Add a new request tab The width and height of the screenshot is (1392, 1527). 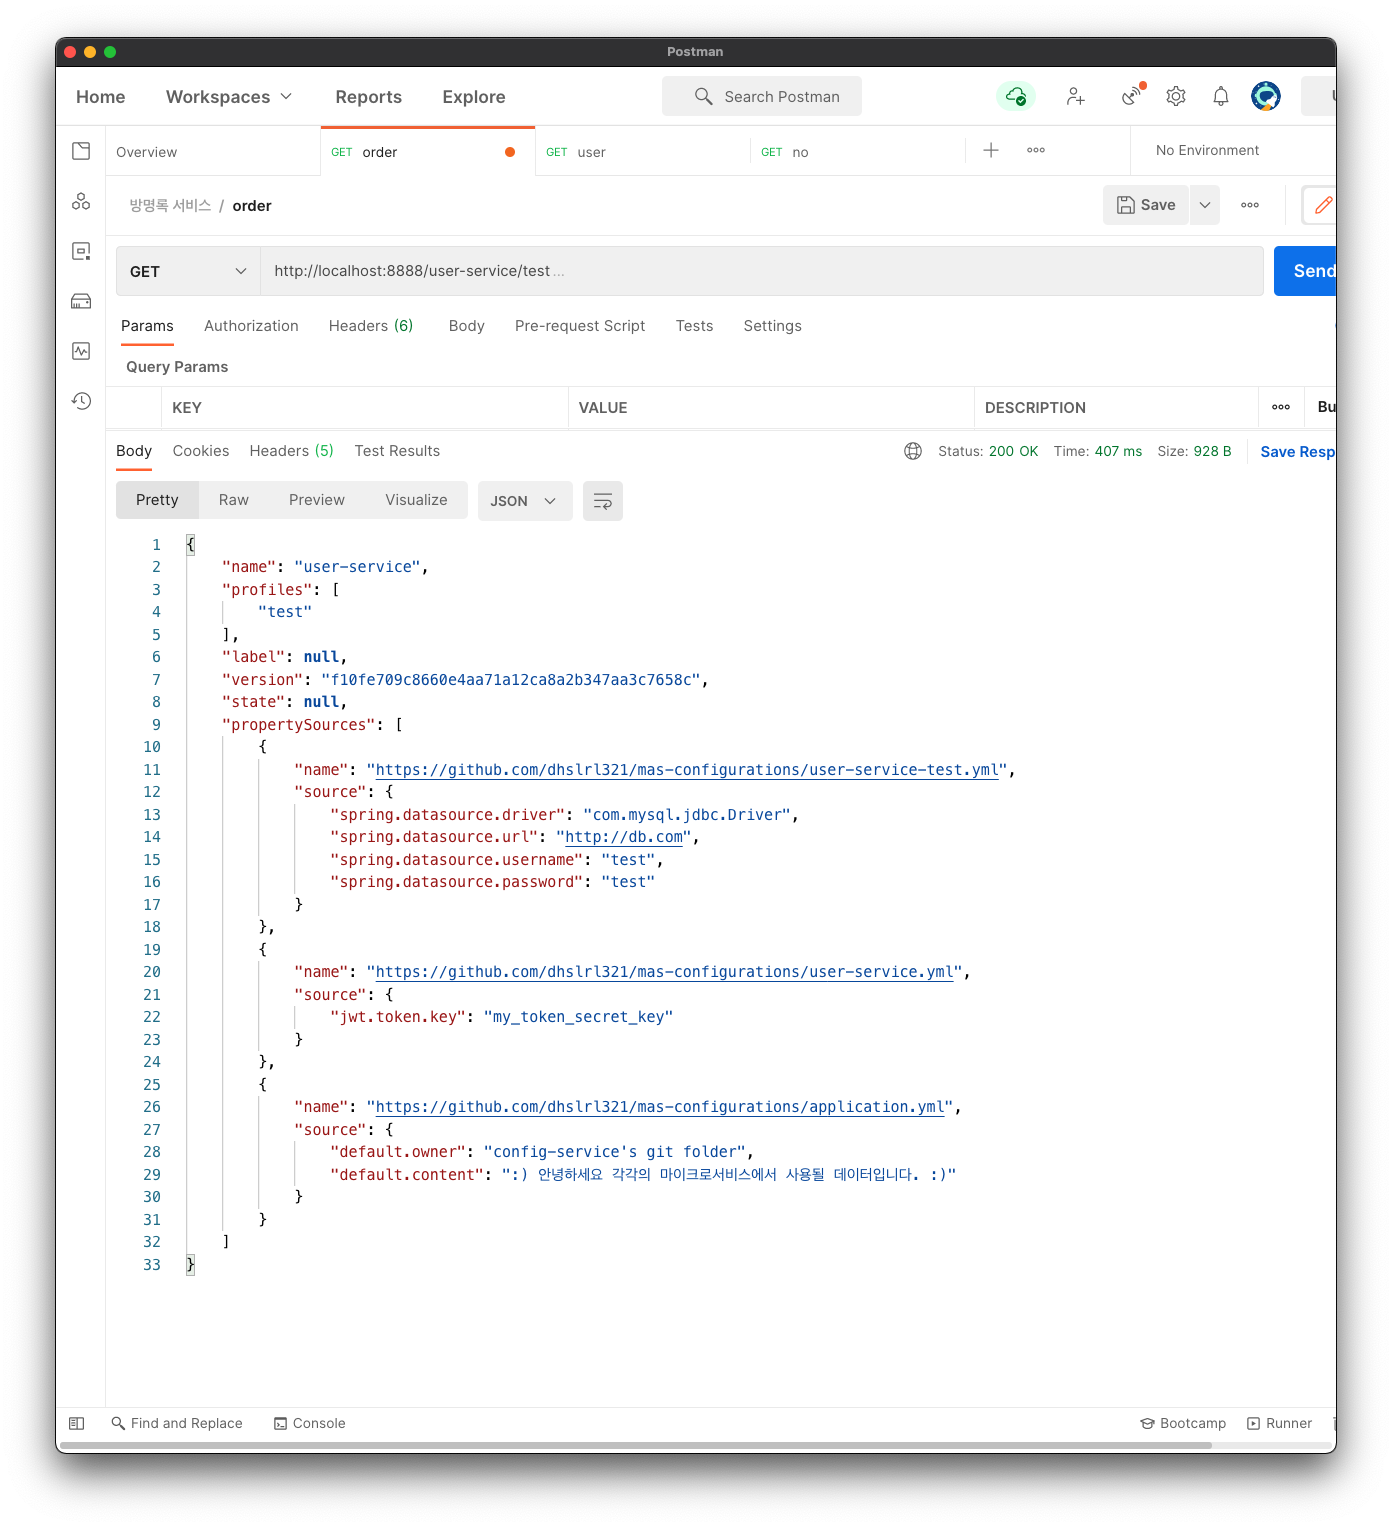[x=991, y=150]
